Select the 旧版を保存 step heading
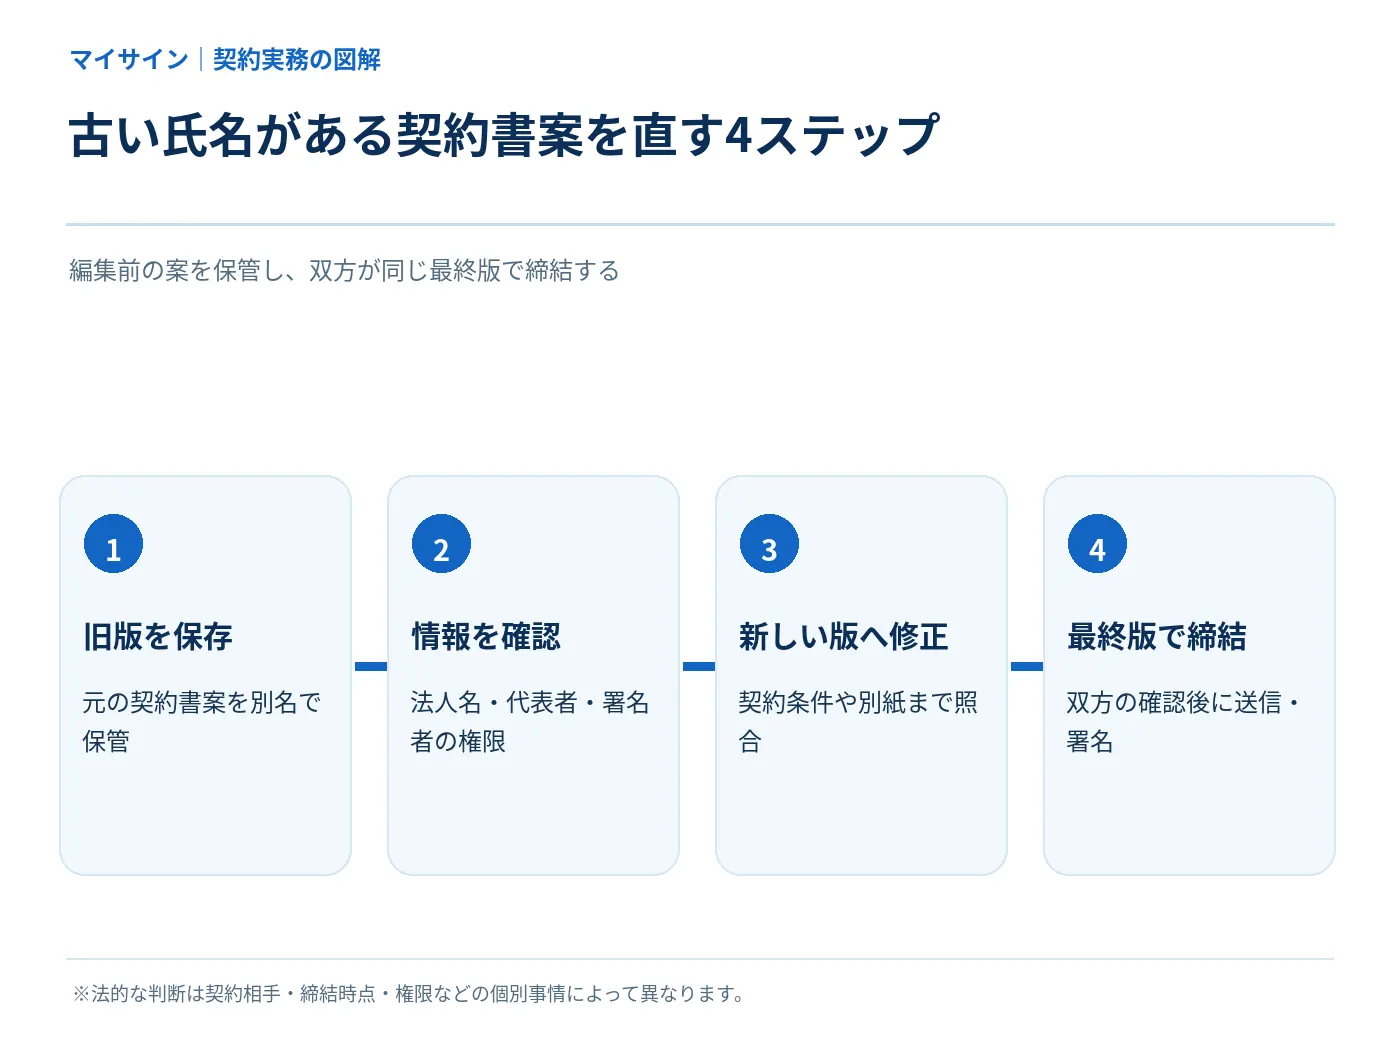The height and width of the screenshot is (1050, 1400). [158, 637]
